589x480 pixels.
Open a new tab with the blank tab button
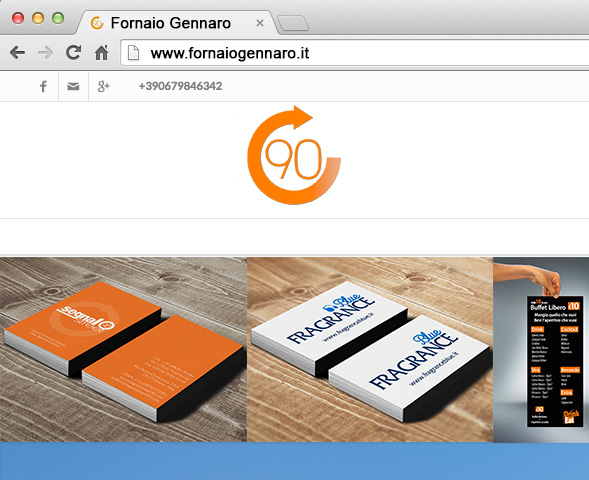(x=293, y=23)
